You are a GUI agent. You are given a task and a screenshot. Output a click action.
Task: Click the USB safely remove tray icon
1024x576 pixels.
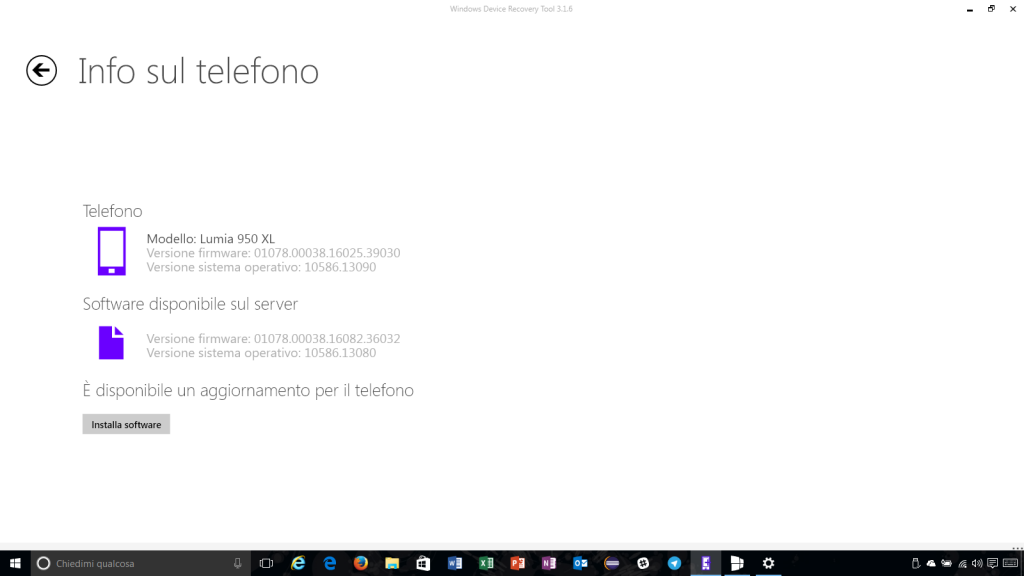(916, 564)
